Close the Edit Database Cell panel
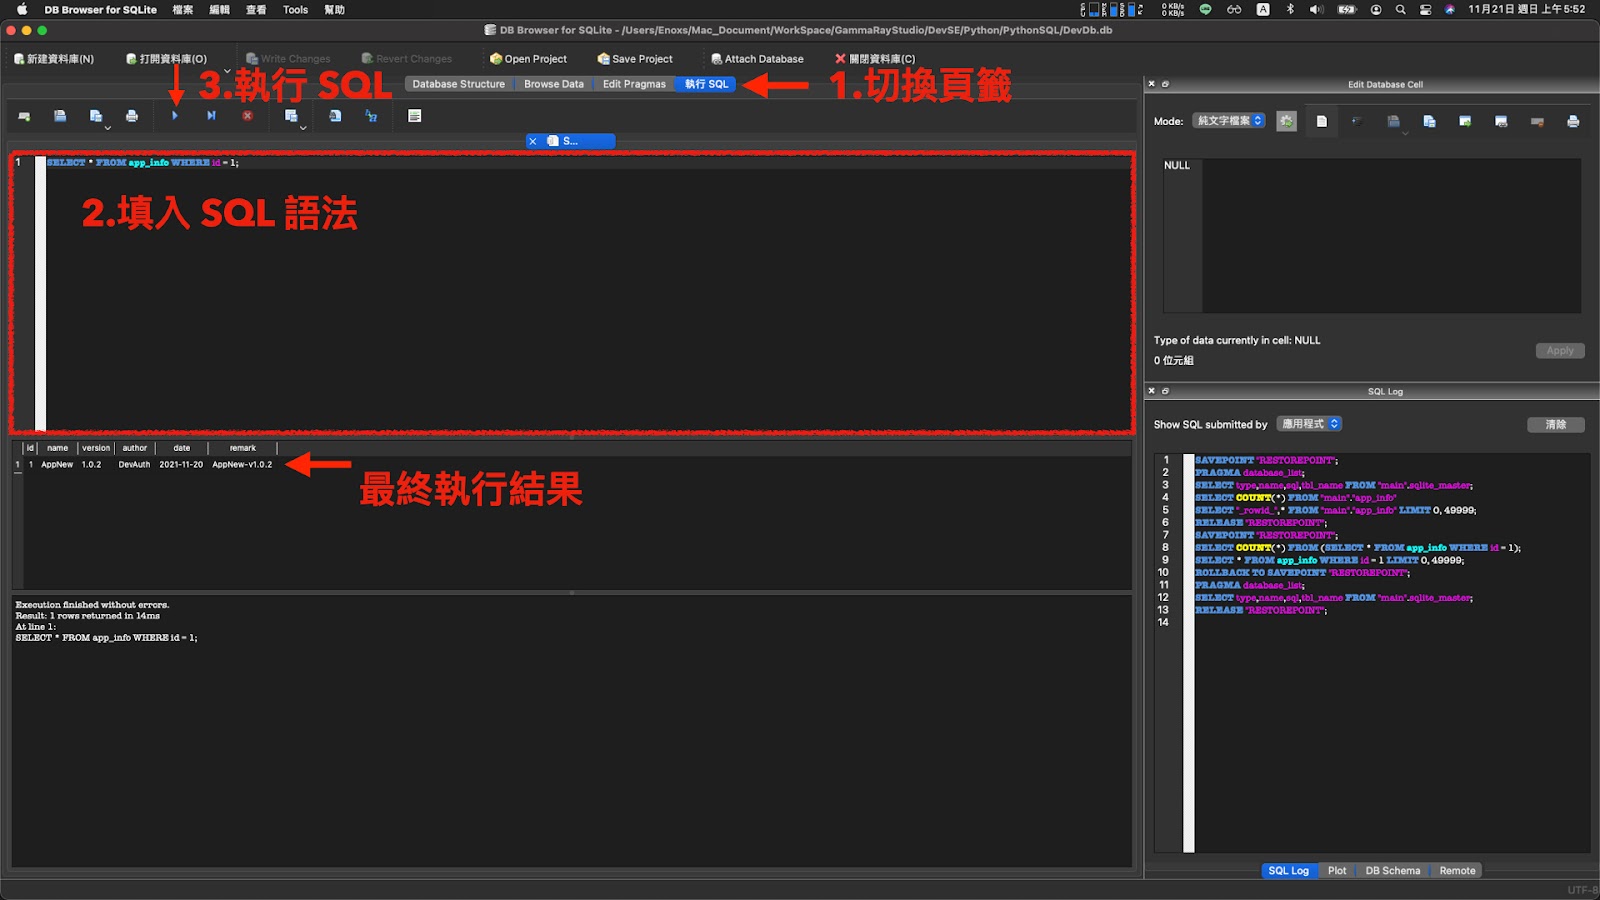1600x900 pixels. coord(1151,84)
